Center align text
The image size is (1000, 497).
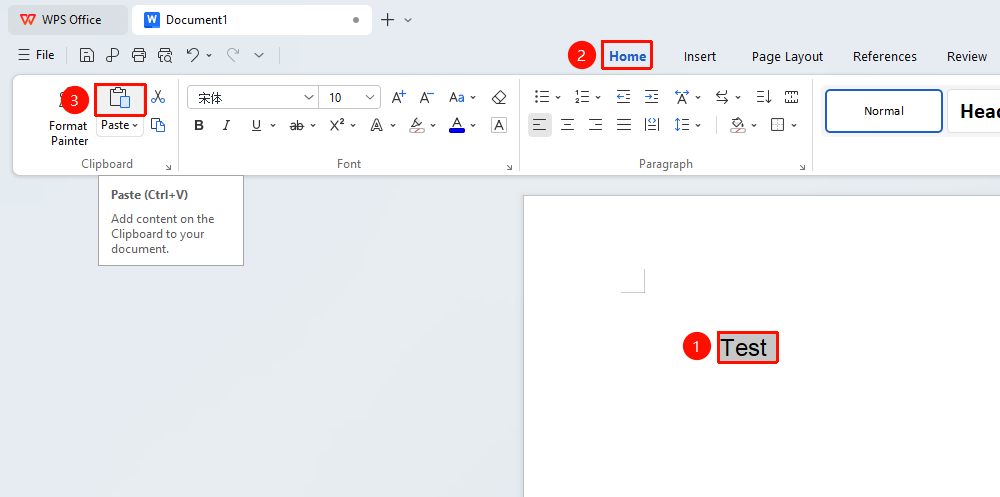[568, 125]
